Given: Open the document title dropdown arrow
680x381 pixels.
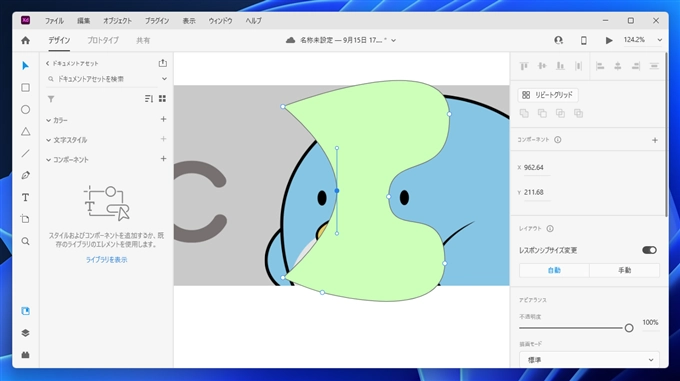Looking at the screenshot, I should [393, 40].
